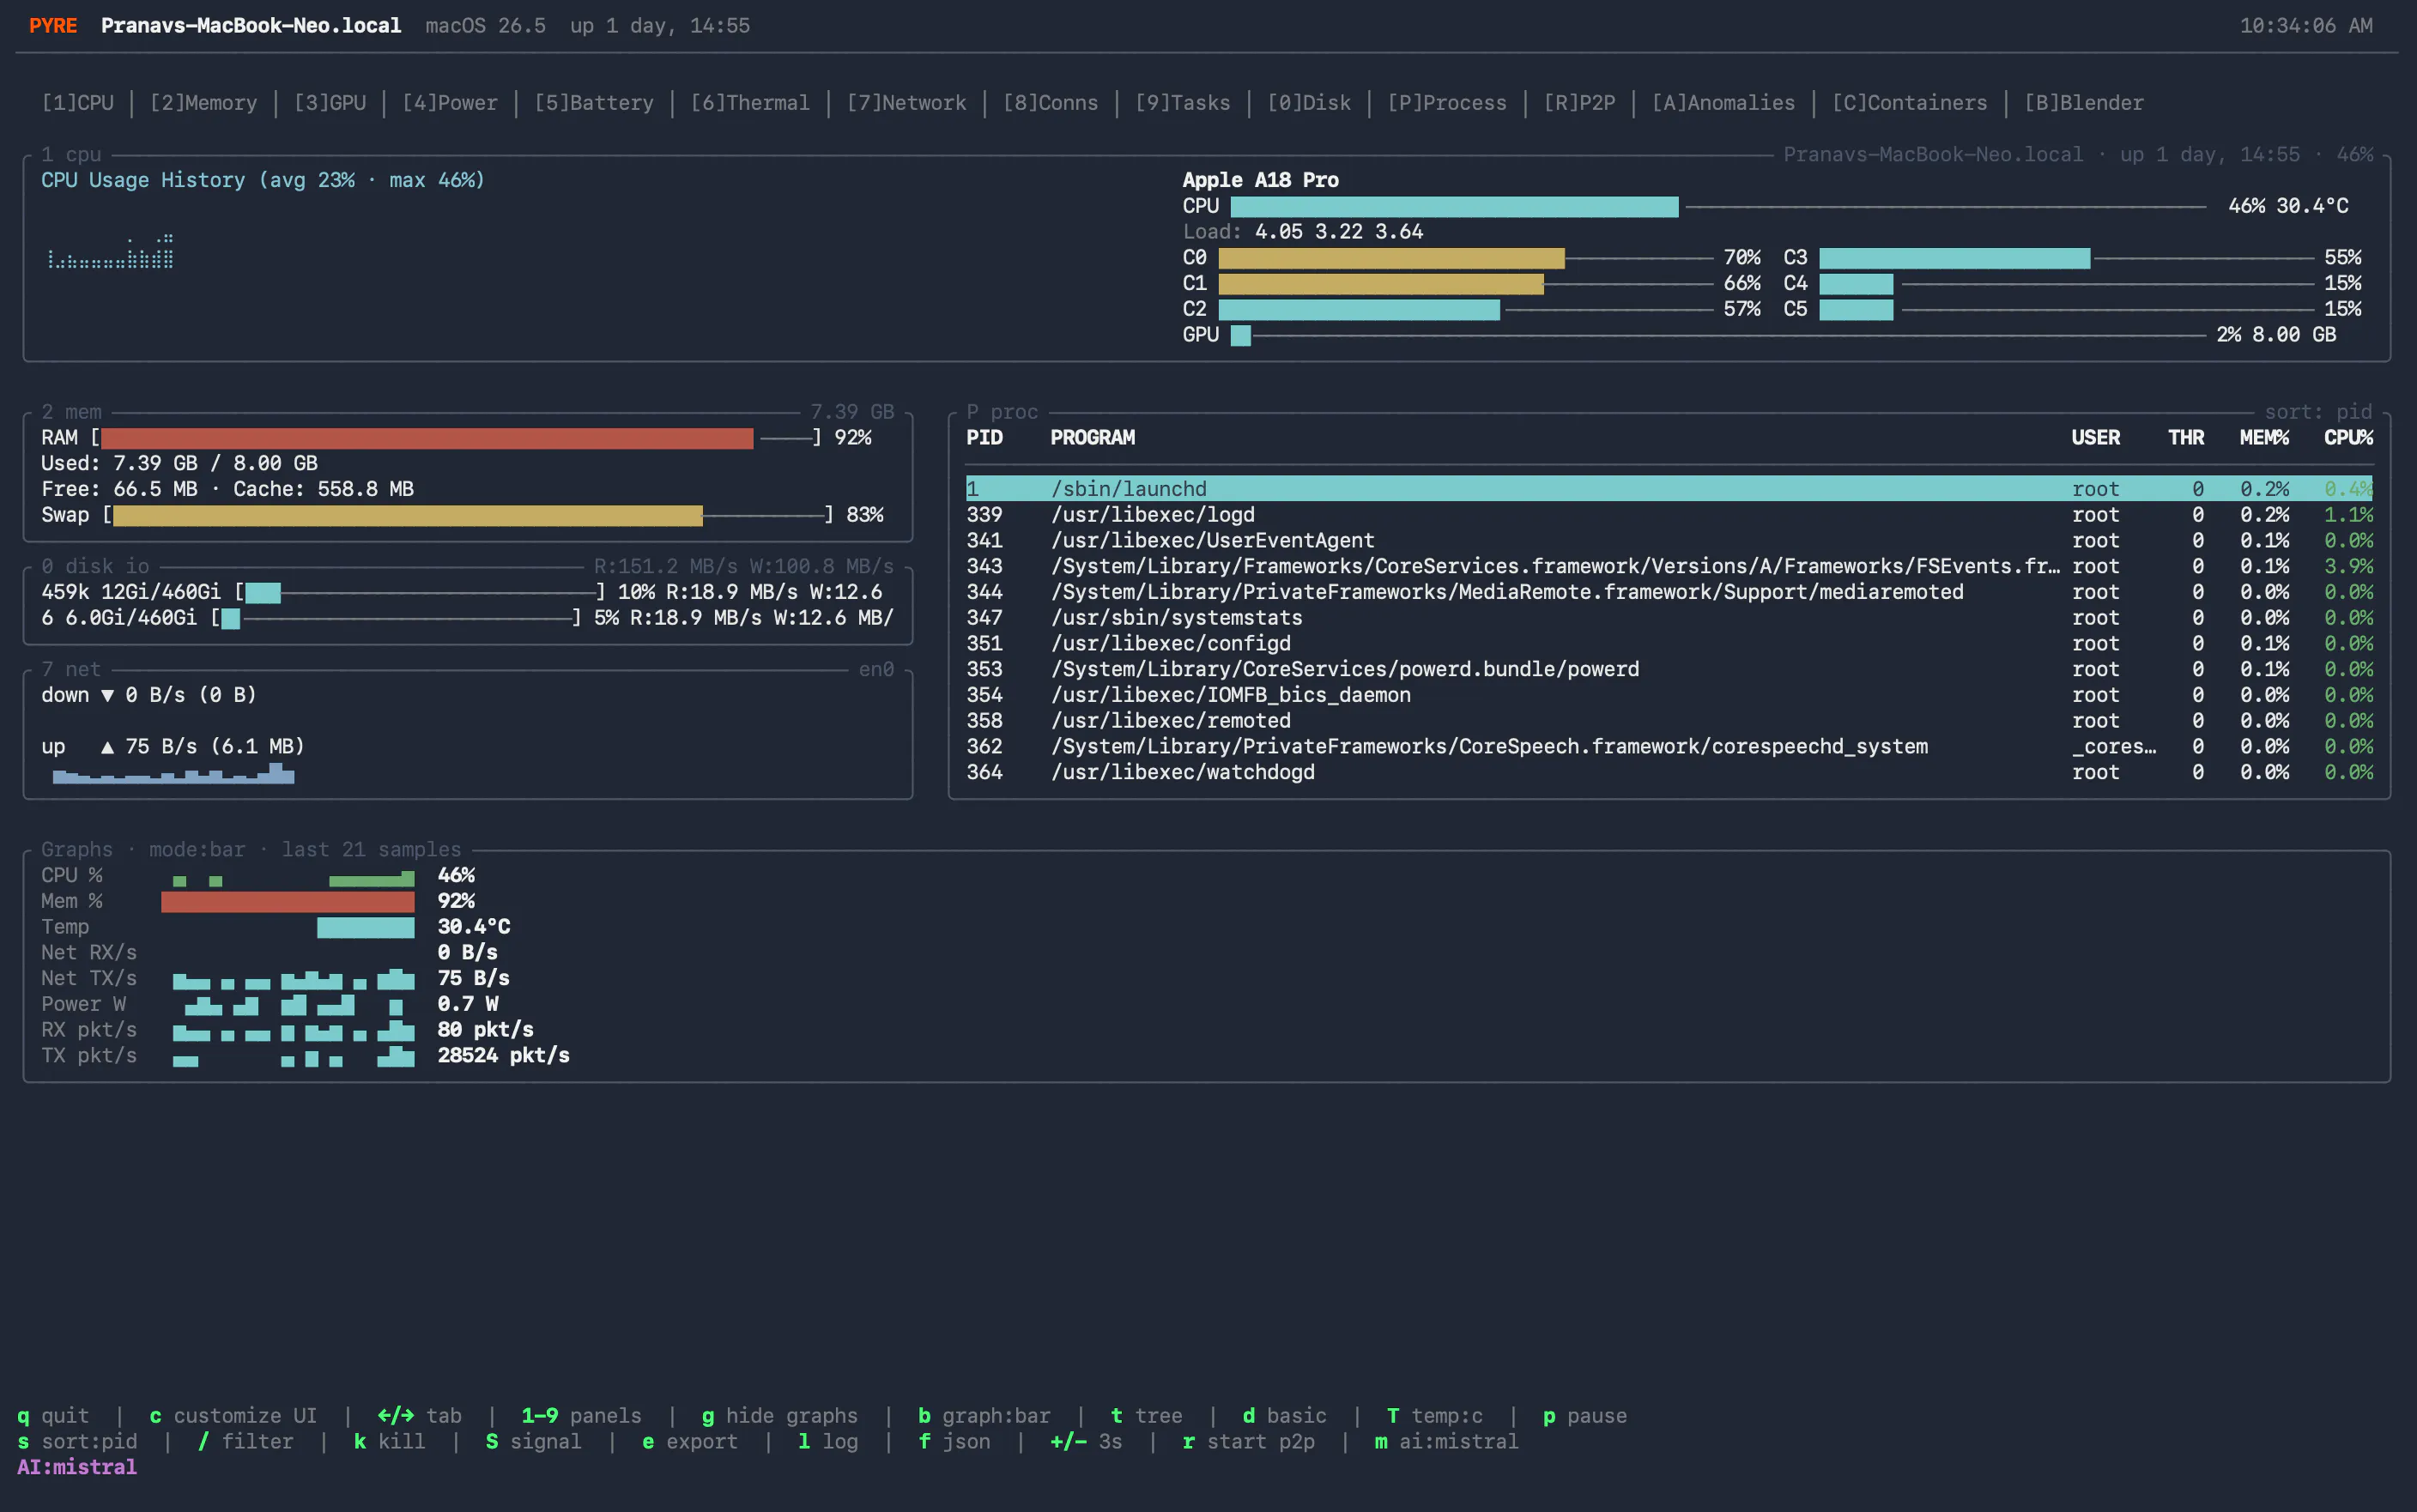Toggle 'T temp:c' unit hint
This screenshot has width=2417, height=1512.
[1435, 1416]
